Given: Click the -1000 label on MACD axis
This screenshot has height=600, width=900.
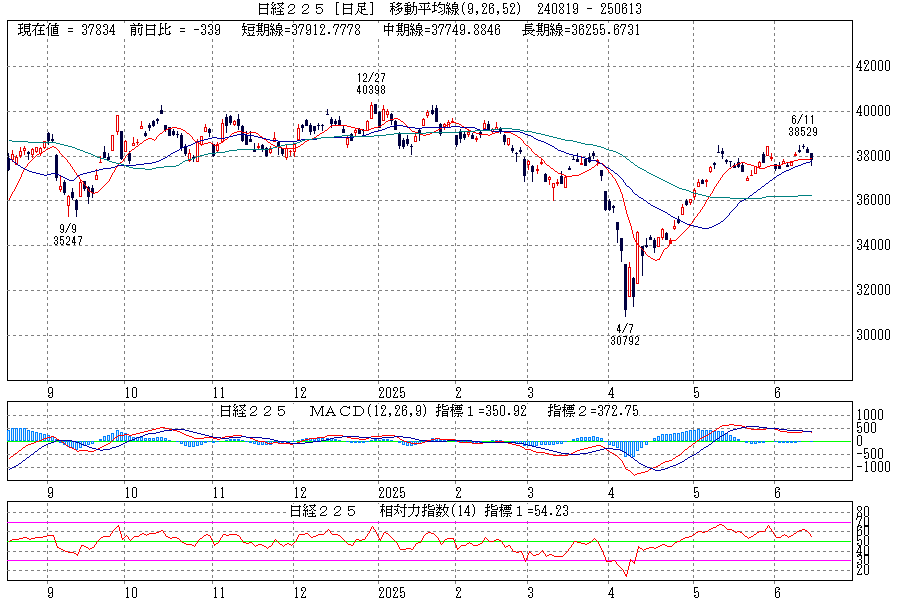Looking at the screenshot, I should [868, 466].
